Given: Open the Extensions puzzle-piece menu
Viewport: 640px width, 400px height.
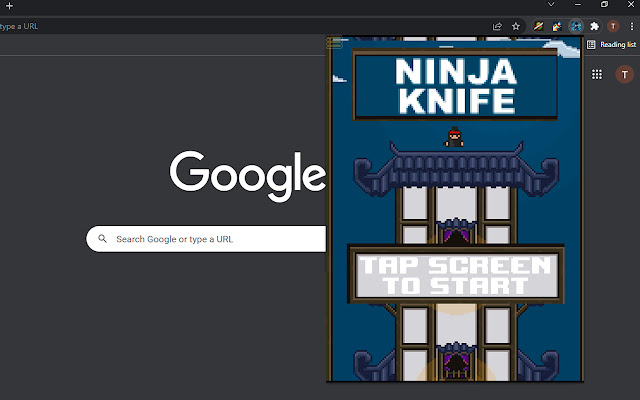Looking at the screenshot, I should tap(595, 27).
